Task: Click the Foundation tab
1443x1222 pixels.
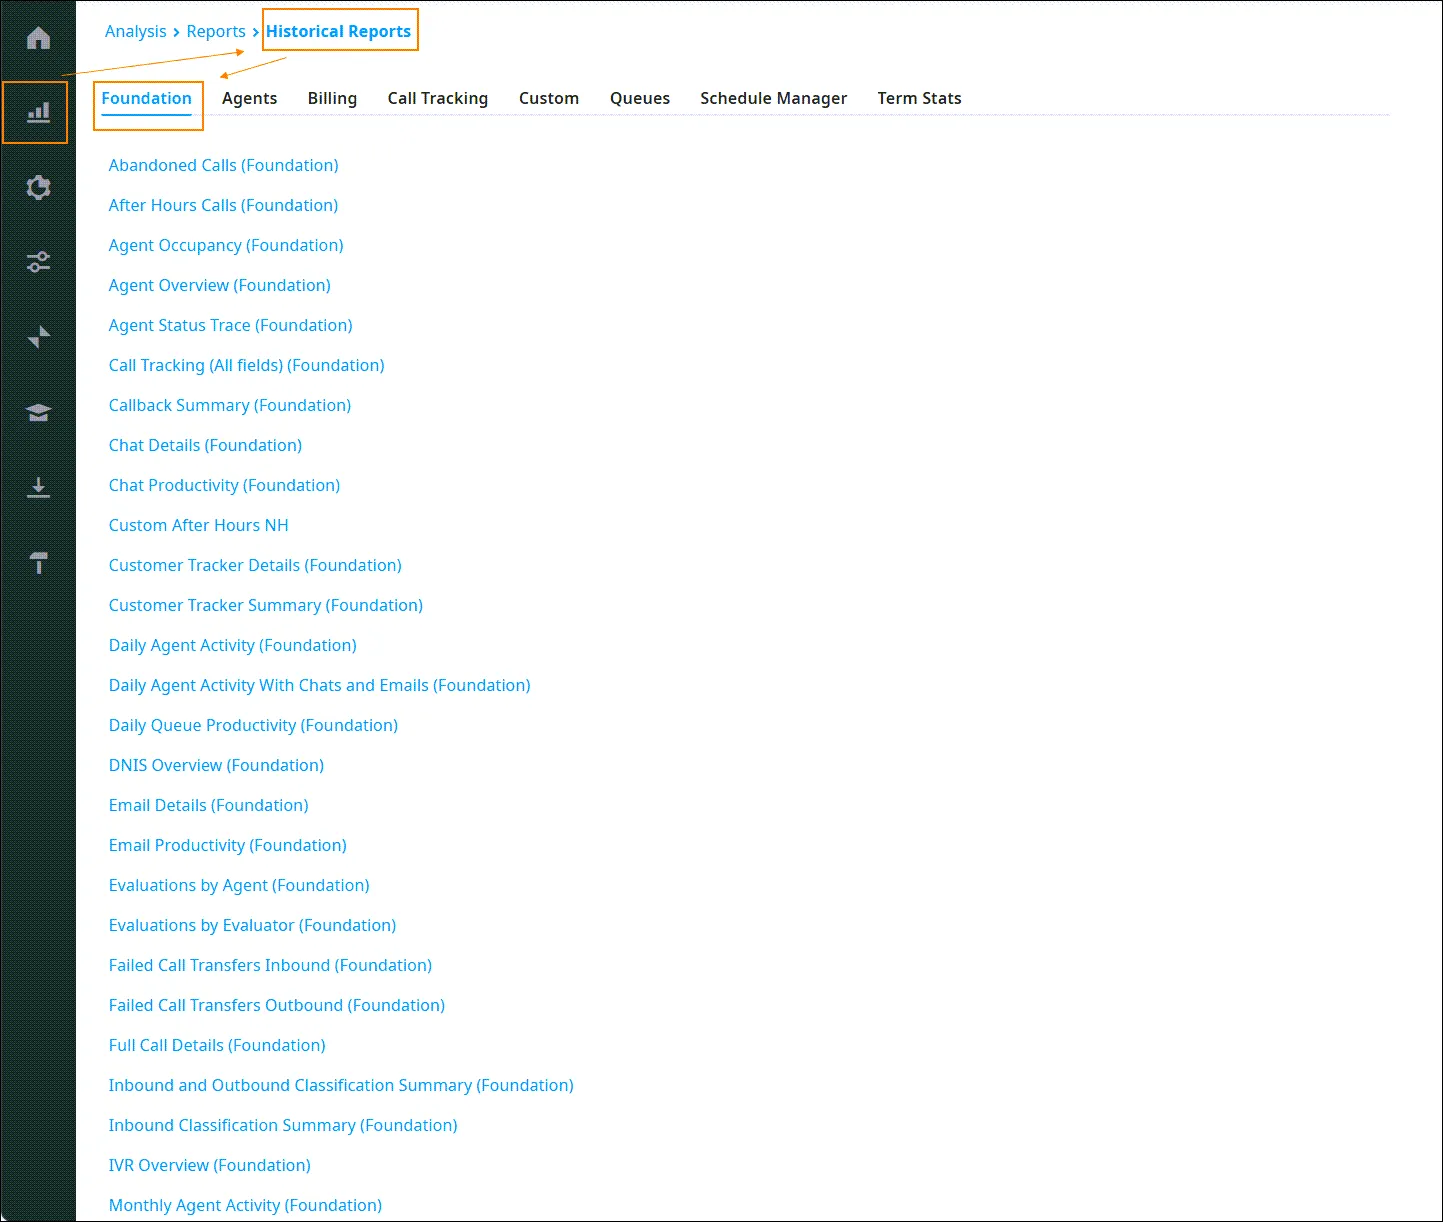Action: (146, 98)
